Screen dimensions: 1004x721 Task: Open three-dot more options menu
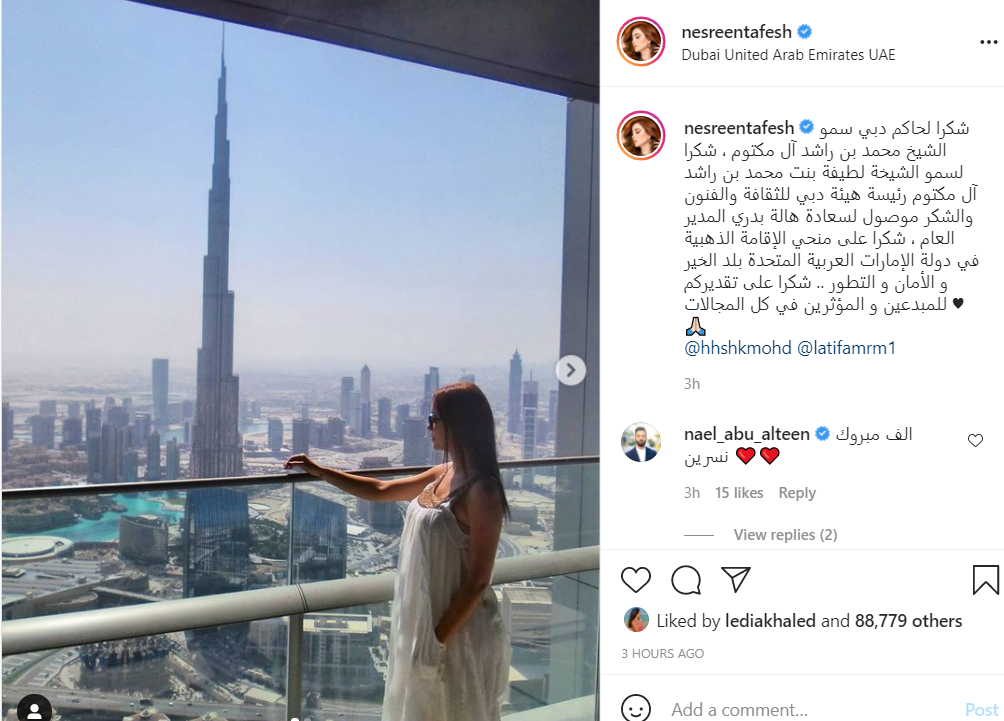[989, 42]
